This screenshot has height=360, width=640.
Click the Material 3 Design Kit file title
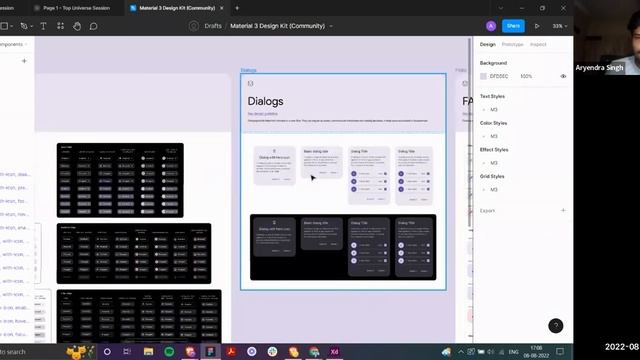click(278, 26)
